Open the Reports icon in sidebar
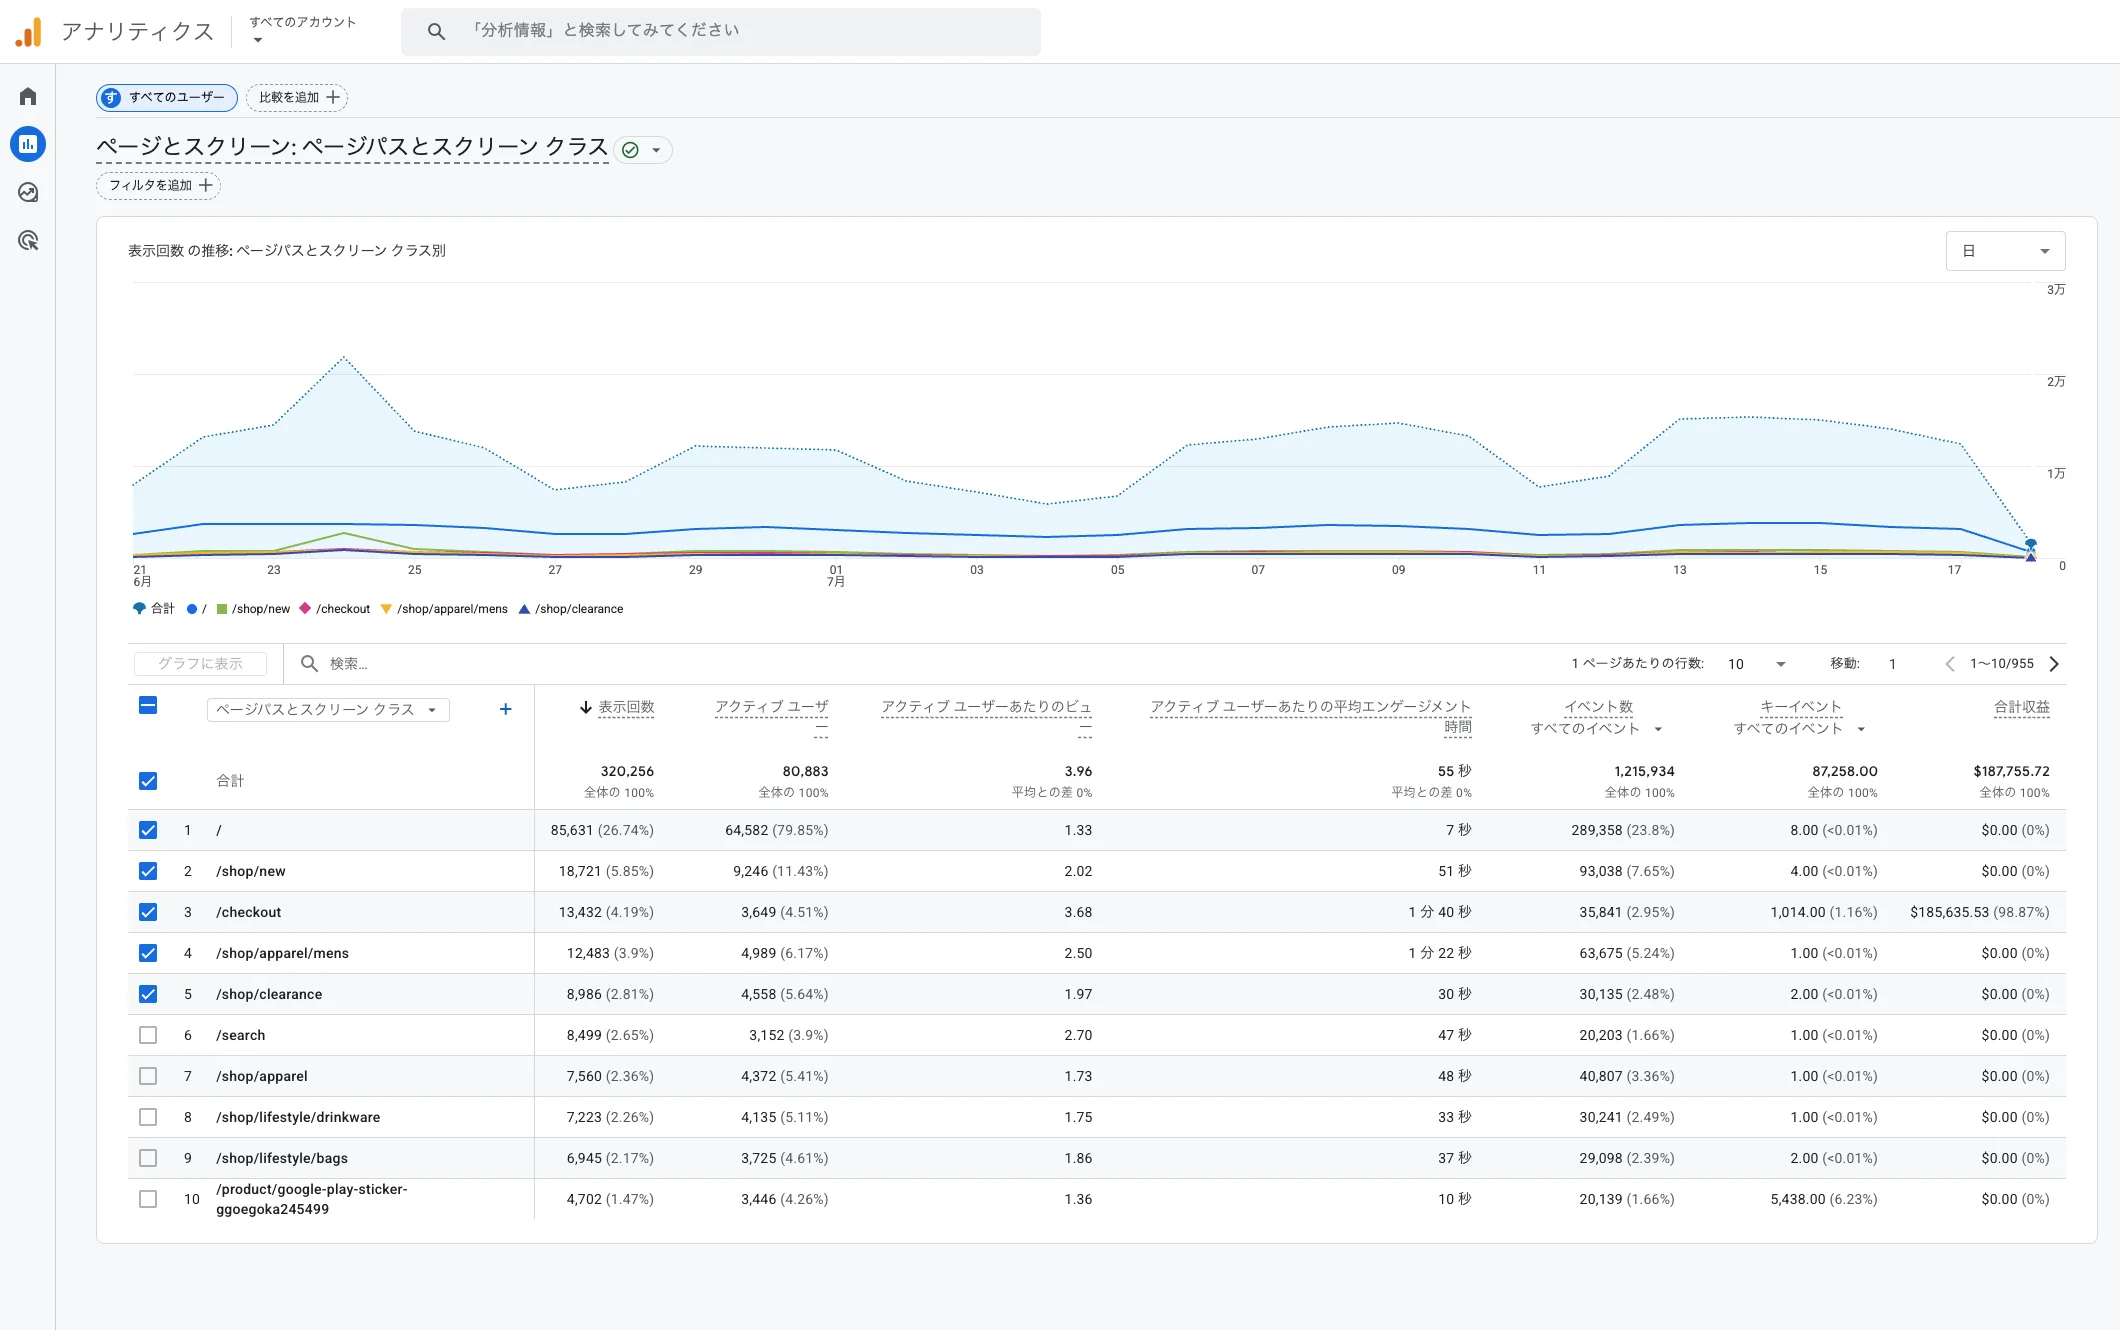The height and width of the screenshot is (1330, 2120). [28, 144]
